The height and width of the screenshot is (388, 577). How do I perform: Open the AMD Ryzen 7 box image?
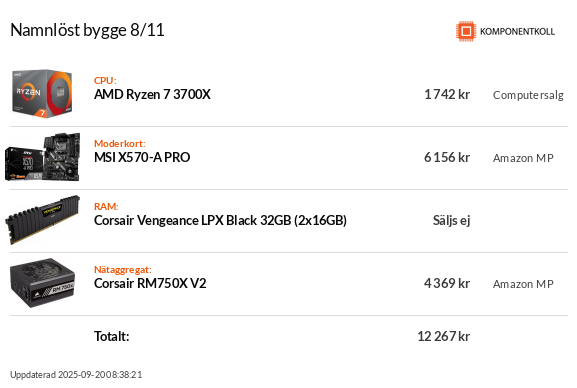point(42,94)
